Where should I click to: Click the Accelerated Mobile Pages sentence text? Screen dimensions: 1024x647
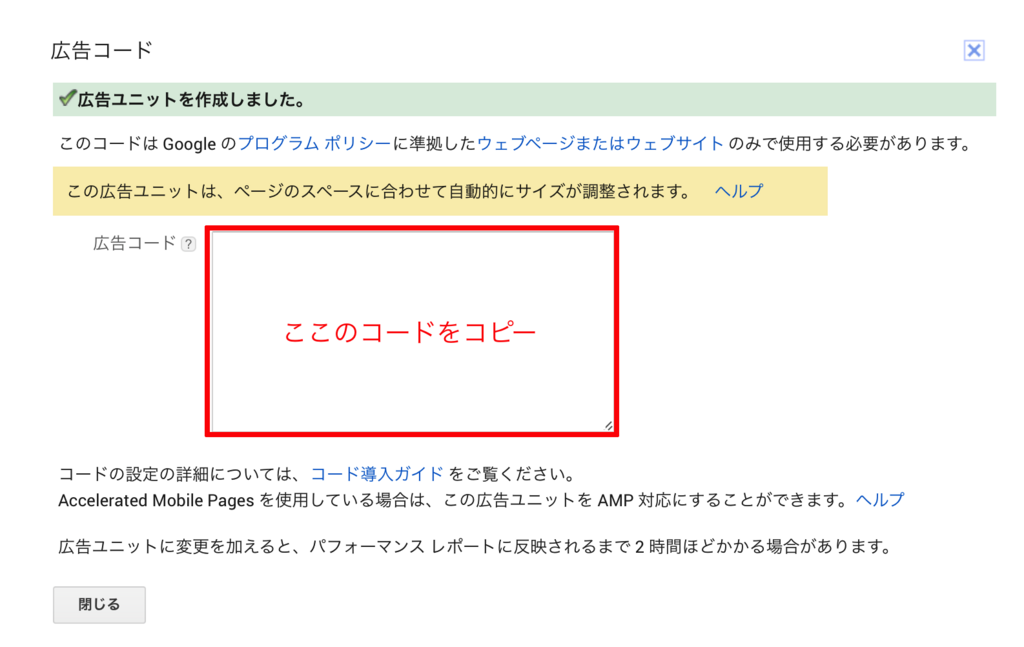[453, 500]
